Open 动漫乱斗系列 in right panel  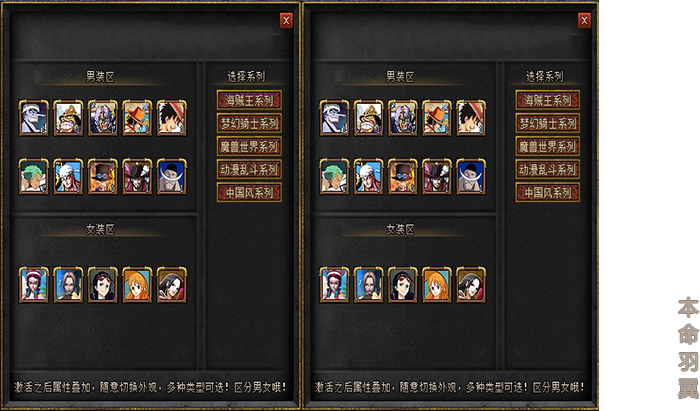pyautogui.click(x=548, y=170)
